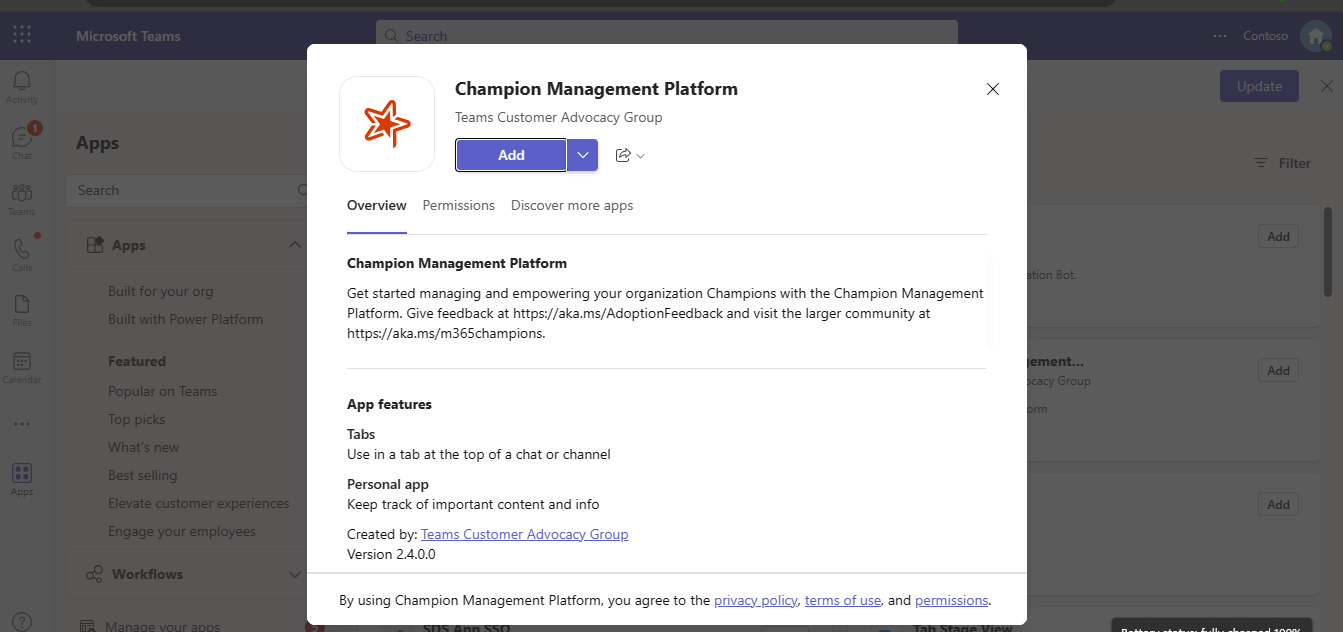Open the Activity feed icon
The width and height of the screenshot is (1343, 632).
pyautogui.click(x=21, y=80)
